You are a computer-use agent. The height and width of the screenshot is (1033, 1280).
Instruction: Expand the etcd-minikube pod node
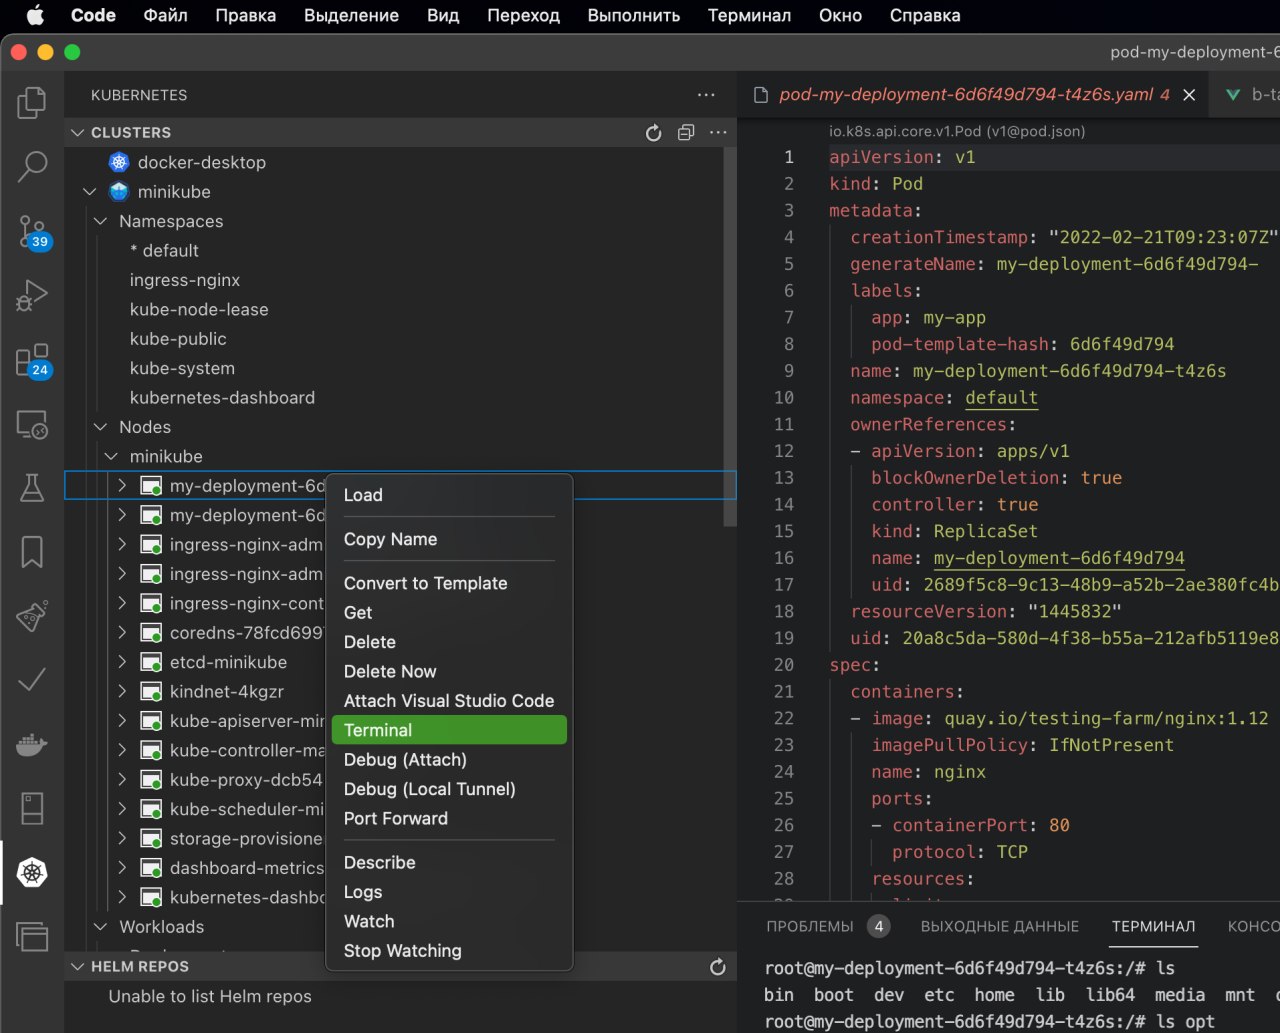pos(122,662)
